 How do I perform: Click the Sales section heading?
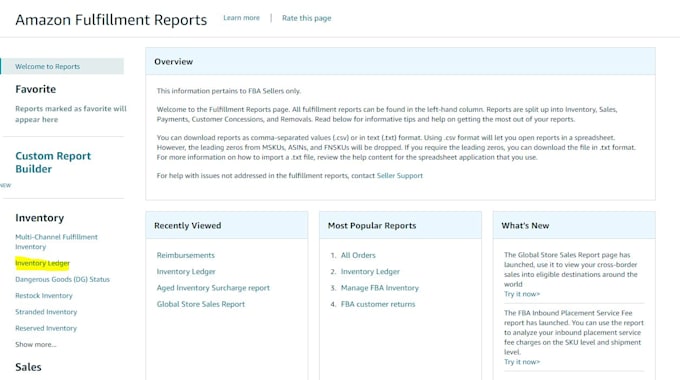28,367
